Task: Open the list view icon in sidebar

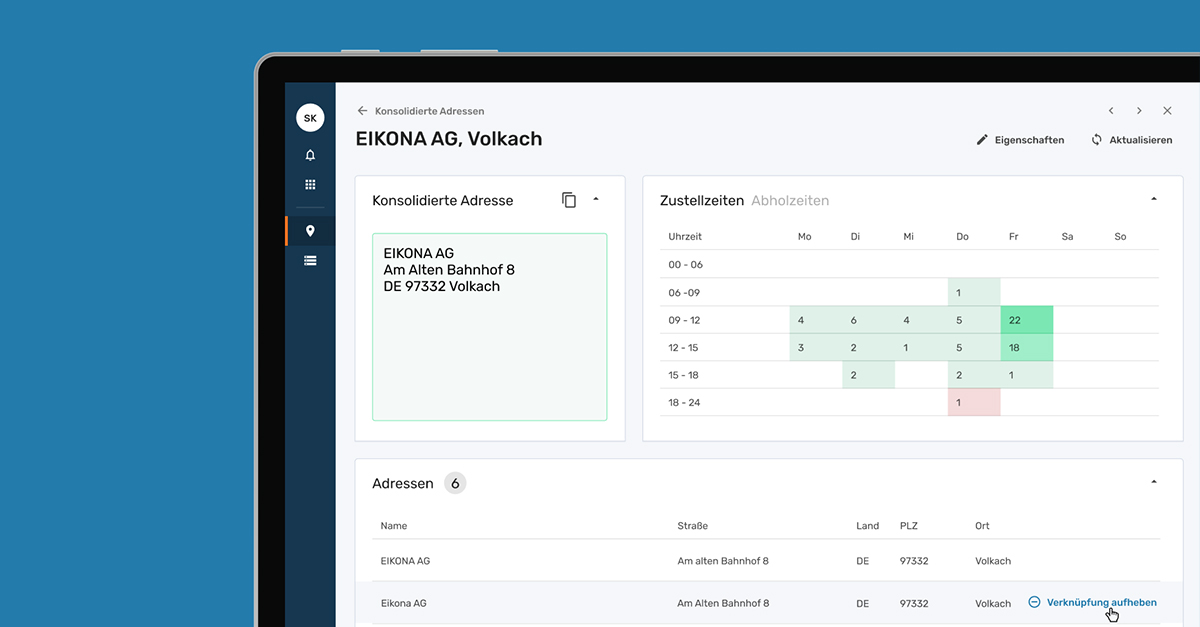Action: click(310, 260)
